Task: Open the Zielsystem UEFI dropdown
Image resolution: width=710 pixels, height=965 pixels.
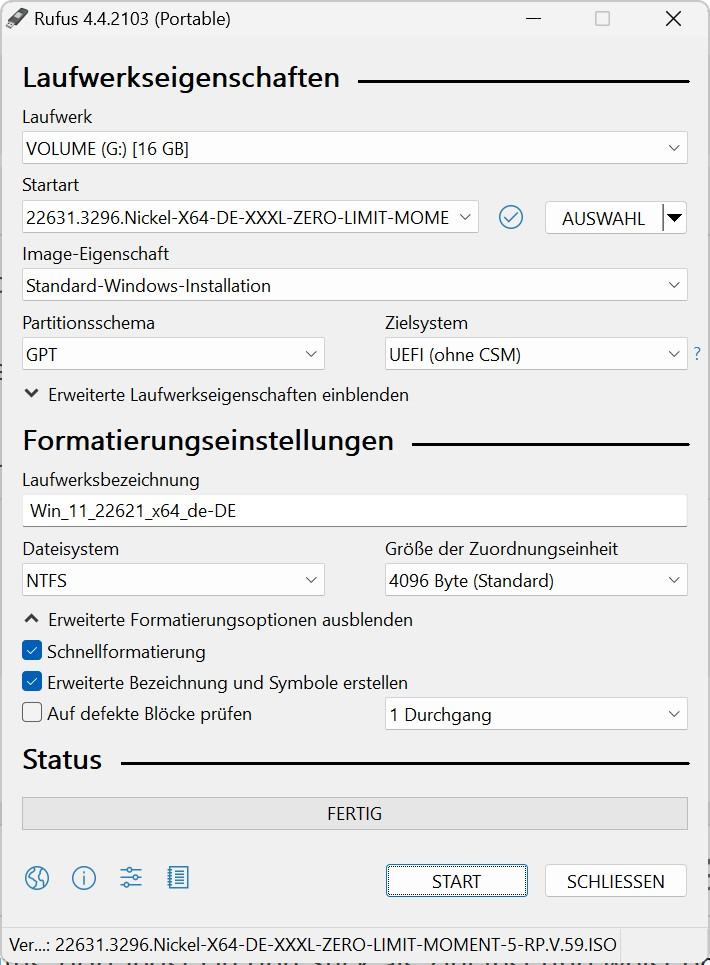Action: 536,354
